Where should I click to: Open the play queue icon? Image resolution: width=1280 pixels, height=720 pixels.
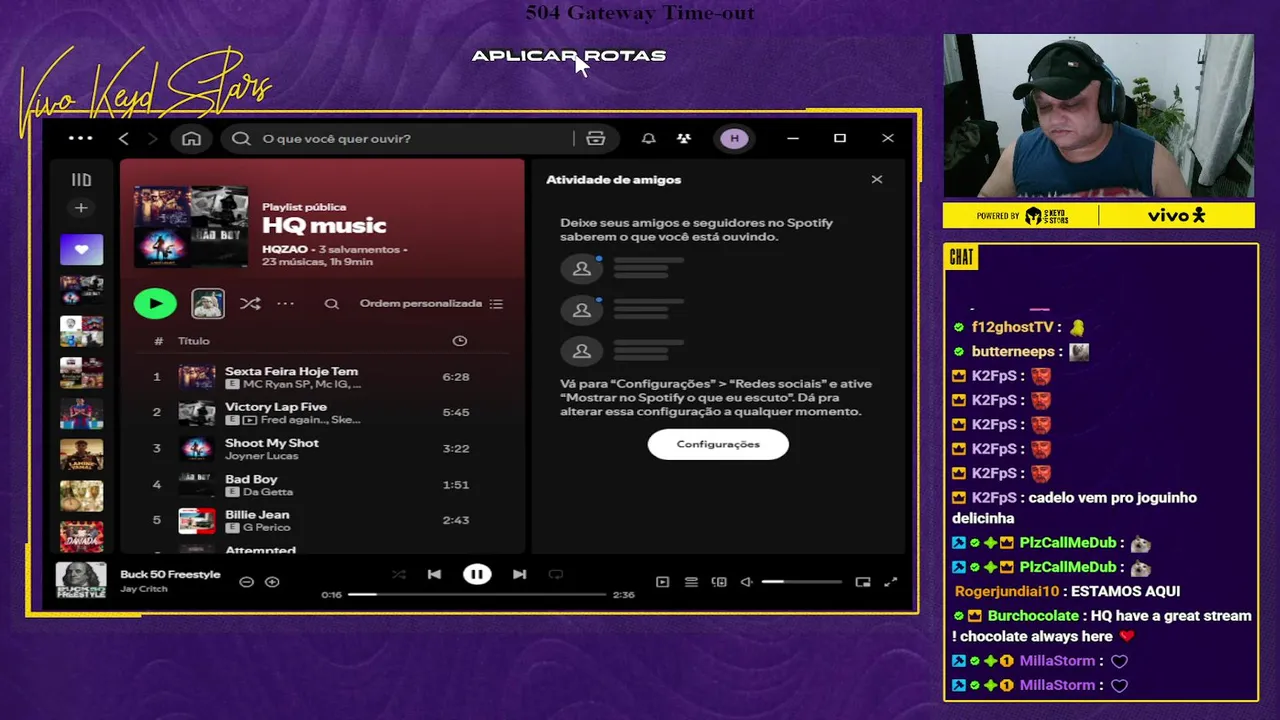click(x=691, y=582)
